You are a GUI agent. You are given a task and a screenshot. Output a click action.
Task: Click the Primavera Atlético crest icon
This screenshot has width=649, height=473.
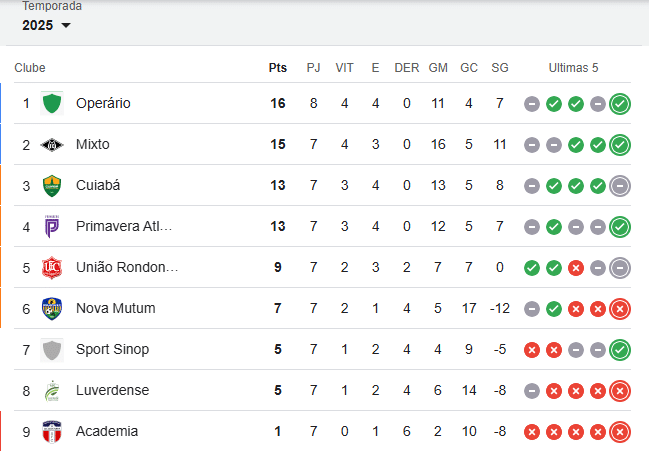click(x=52, y=226)
